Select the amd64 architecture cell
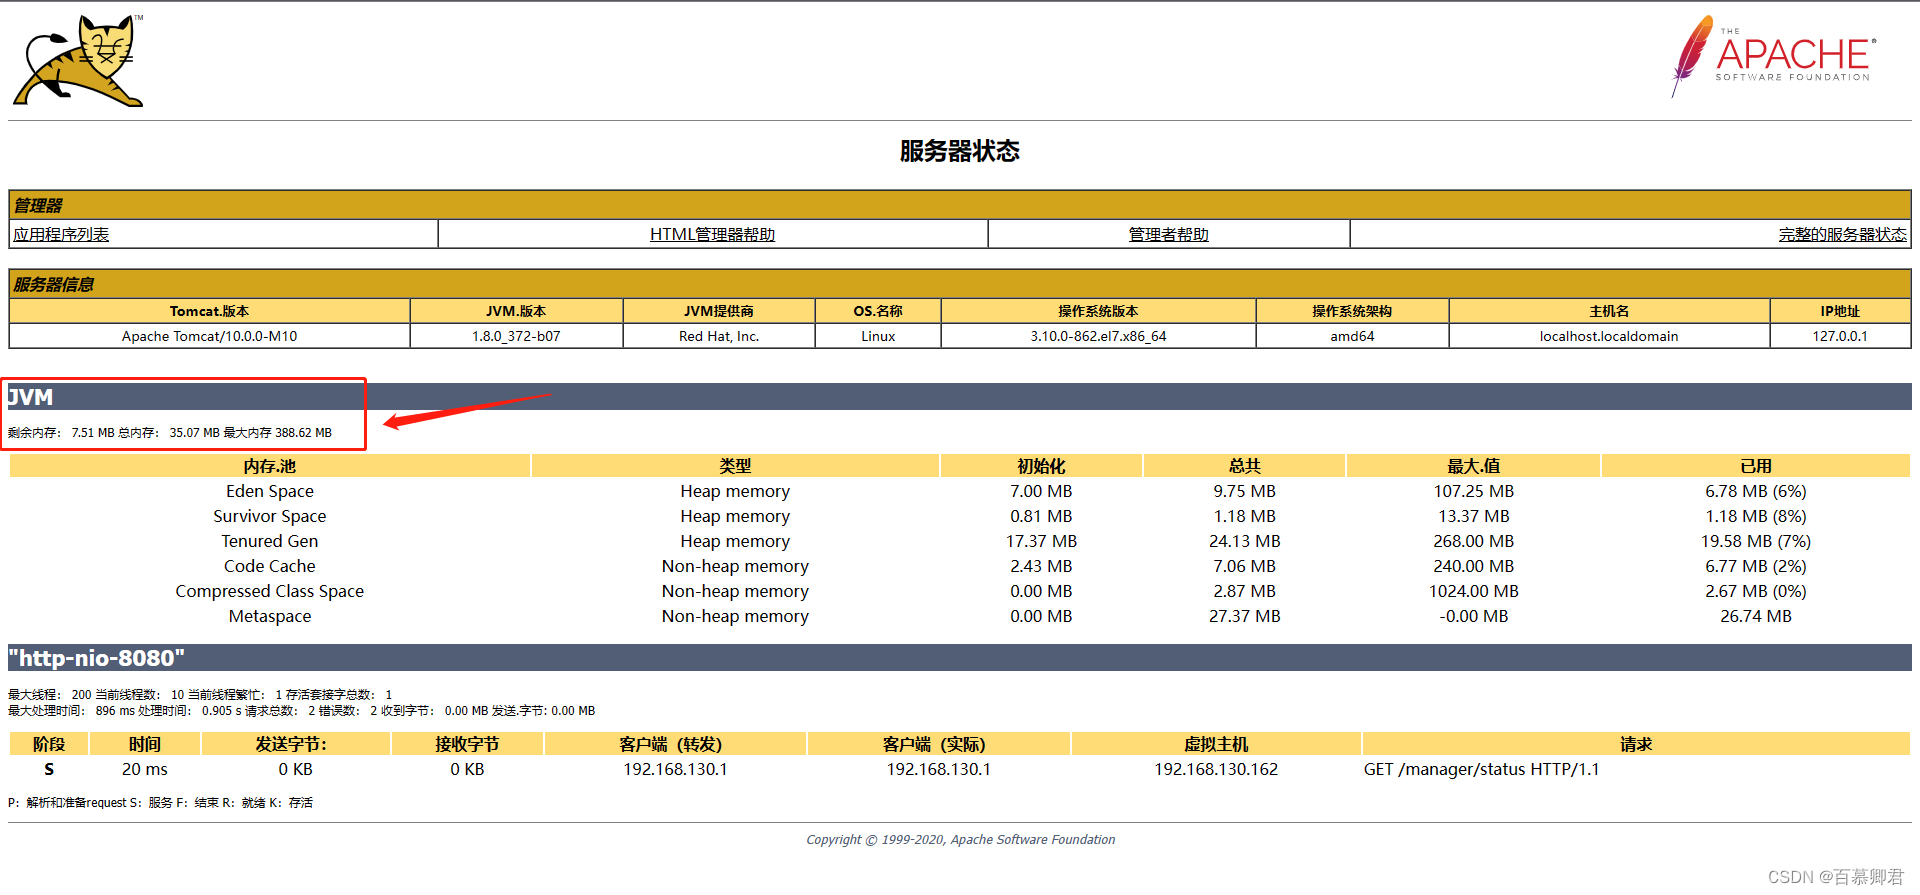This screenshot has width=1920, height=895. point(1352,336)
